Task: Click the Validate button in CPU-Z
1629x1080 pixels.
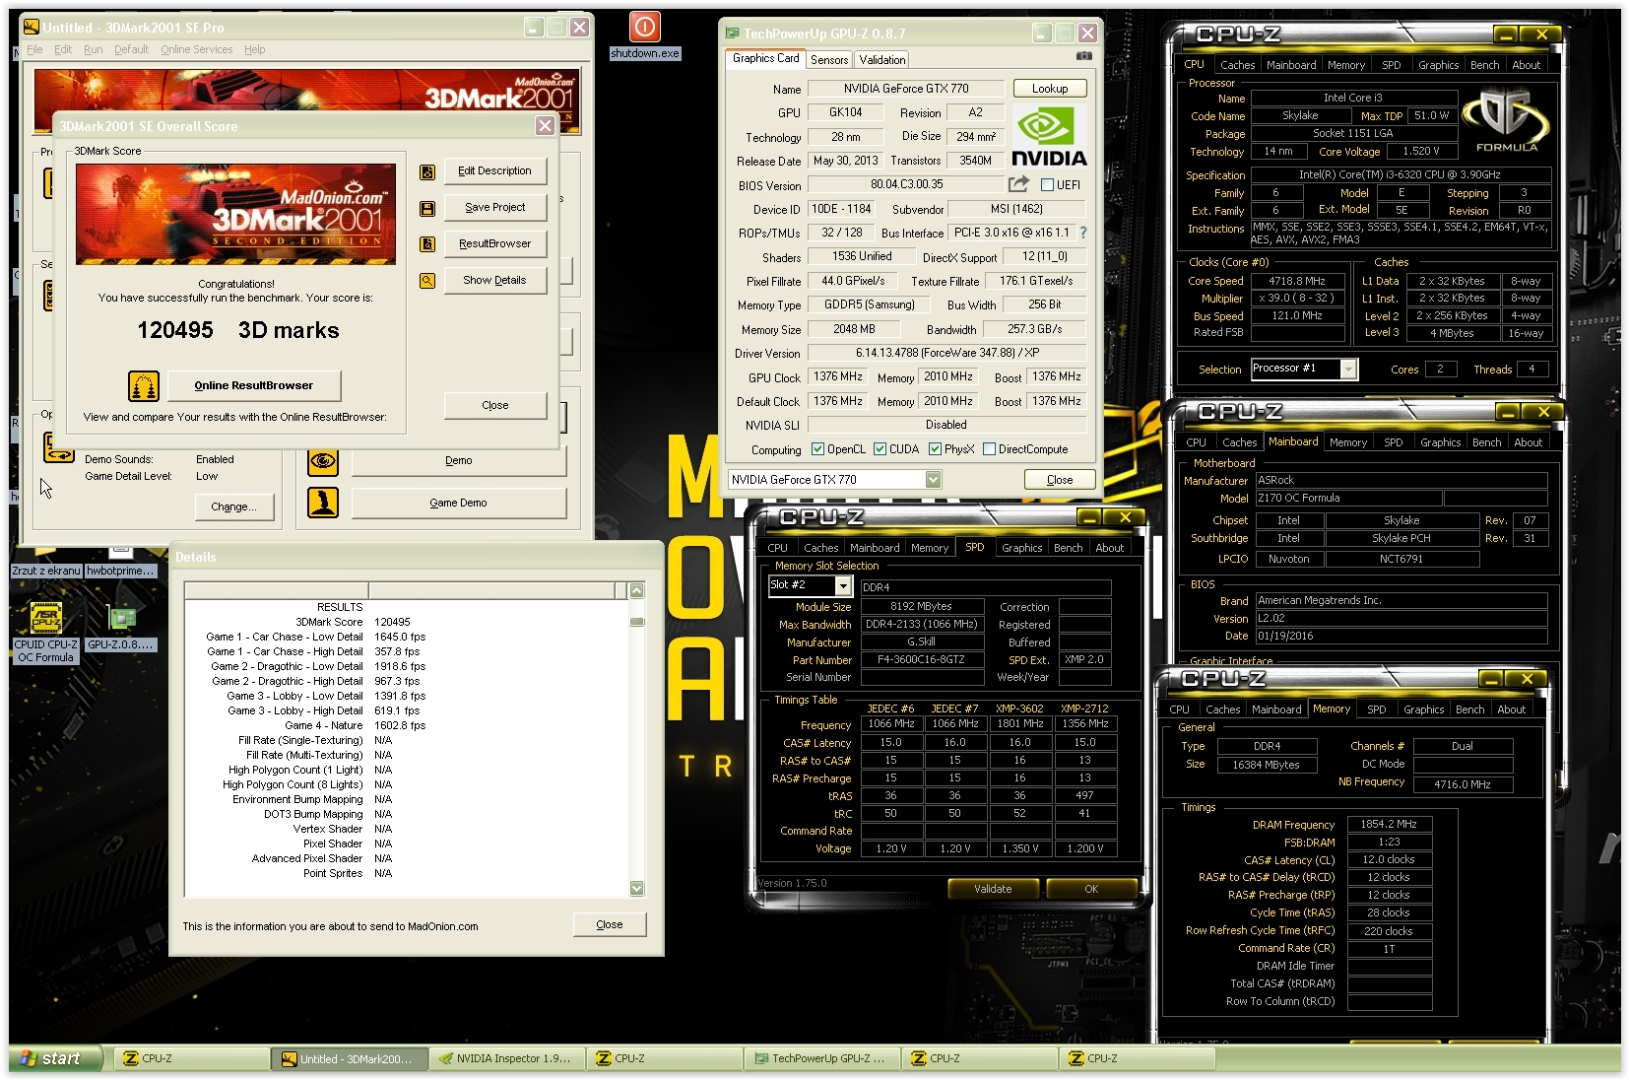Action: pyautogui.click(x=993, y=889)
